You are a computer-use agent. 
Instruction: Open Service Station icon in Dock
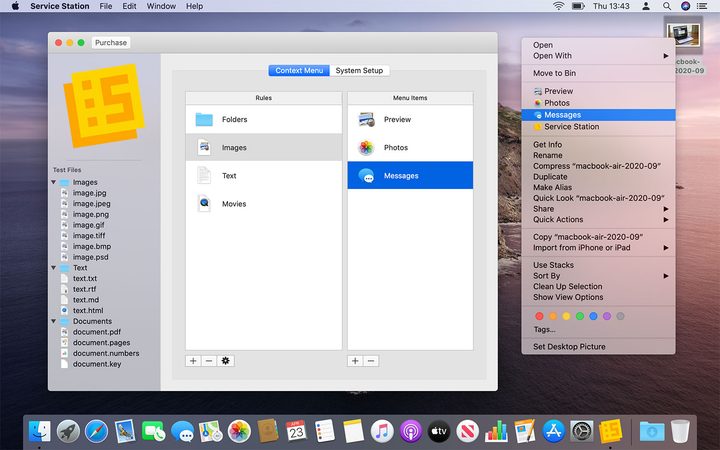click(x=610, y=431)
